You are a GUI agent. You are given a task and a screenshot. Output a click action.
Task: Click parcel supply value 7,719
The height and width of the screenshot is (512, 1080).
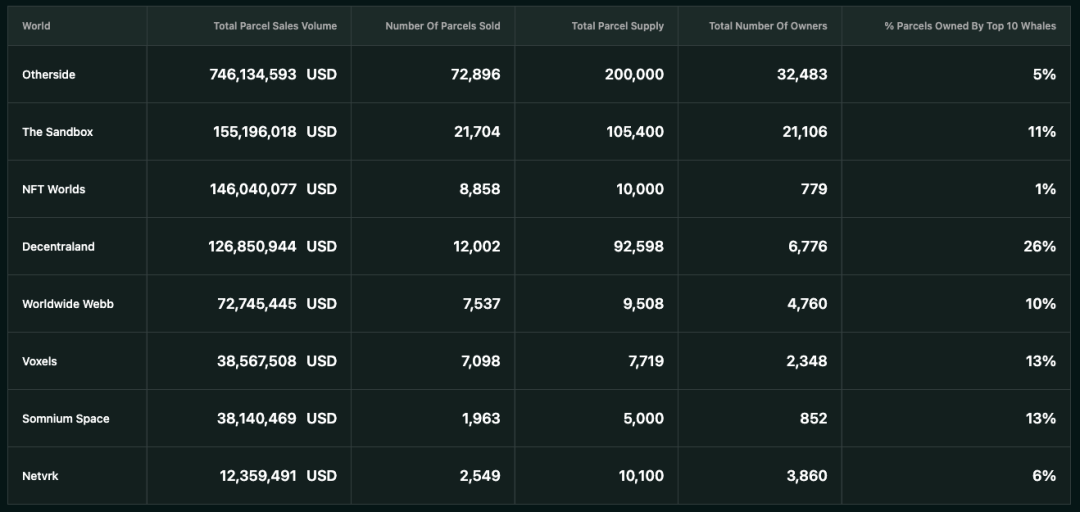click(x=646, y=361)
